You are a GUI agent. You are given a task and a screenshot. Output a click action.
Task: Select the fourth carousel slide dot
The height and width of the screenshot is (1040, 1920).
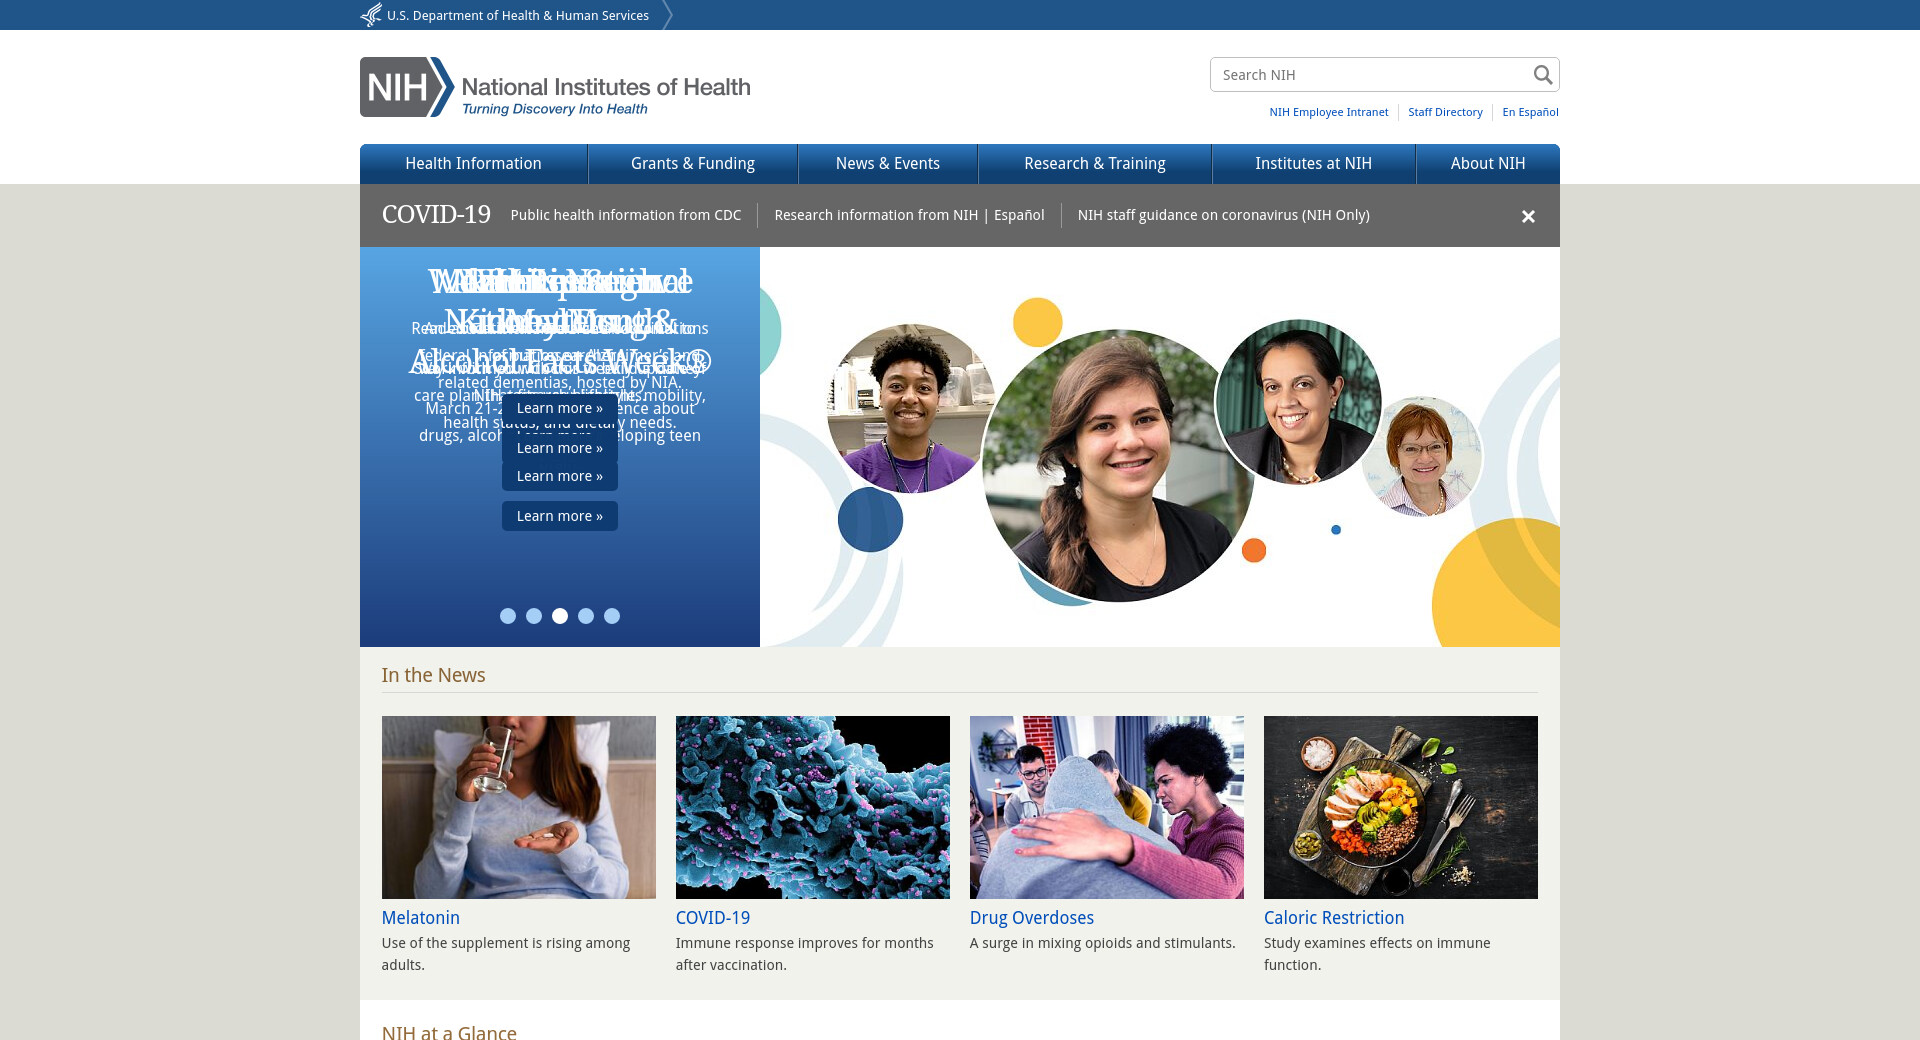(586, 616)
